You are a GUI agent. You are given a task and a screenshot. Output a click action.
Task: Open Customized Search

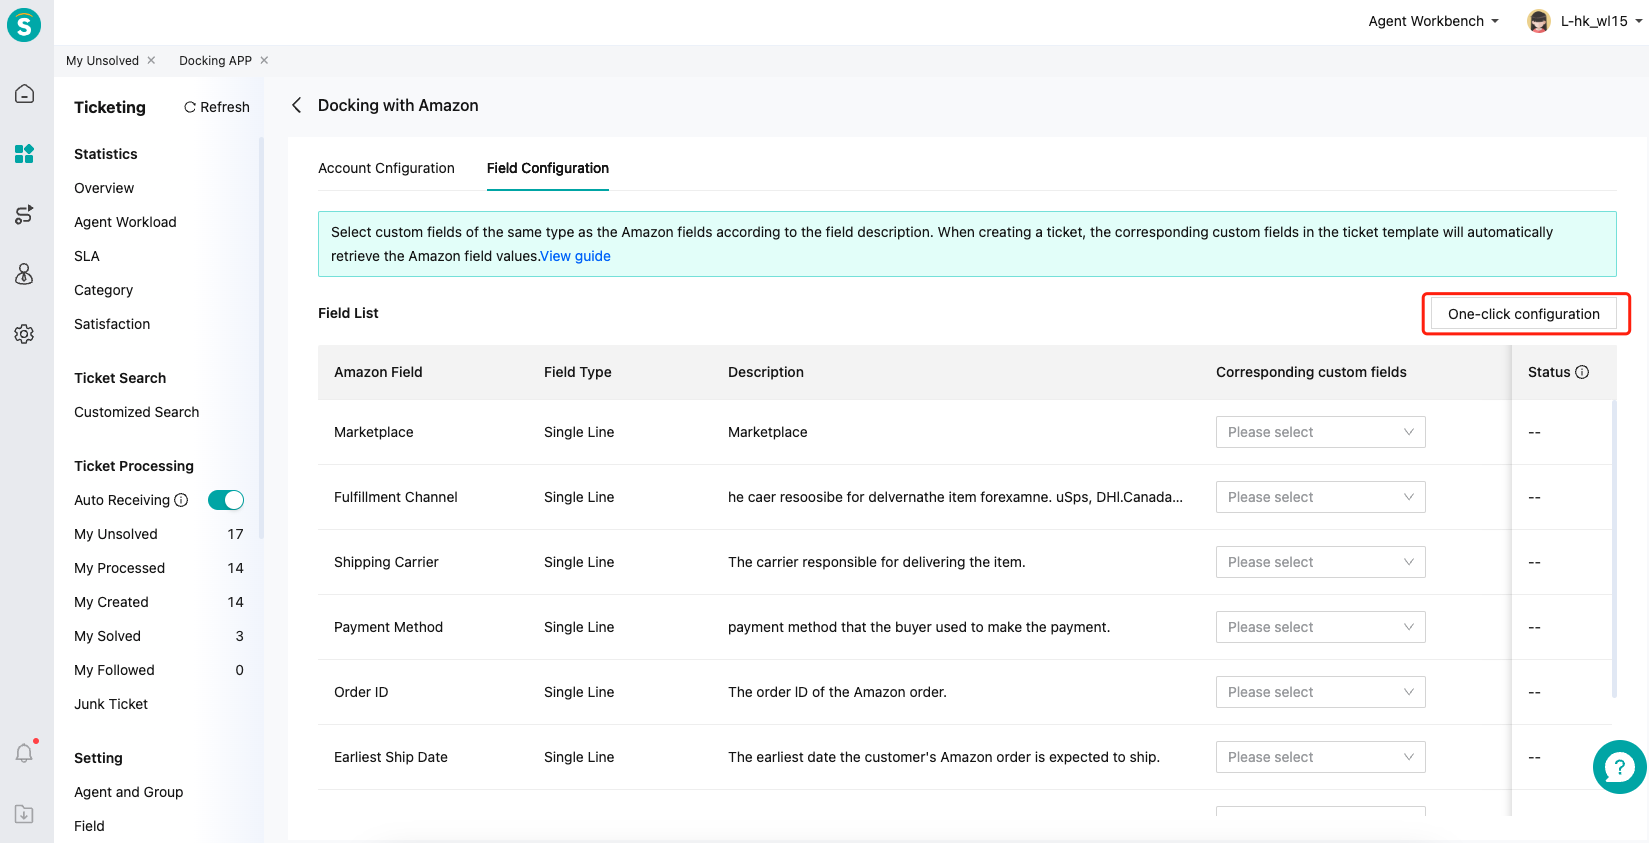coord(137,412)
